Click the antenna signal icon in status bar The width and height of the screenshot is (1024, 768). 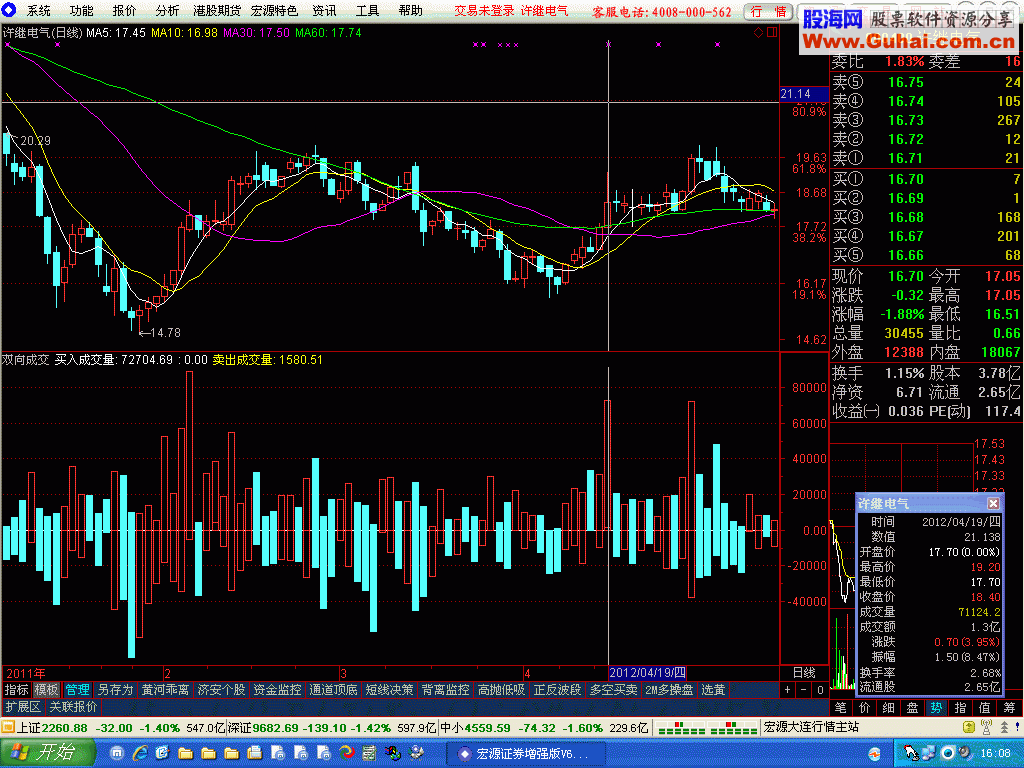tap(987, 728)
